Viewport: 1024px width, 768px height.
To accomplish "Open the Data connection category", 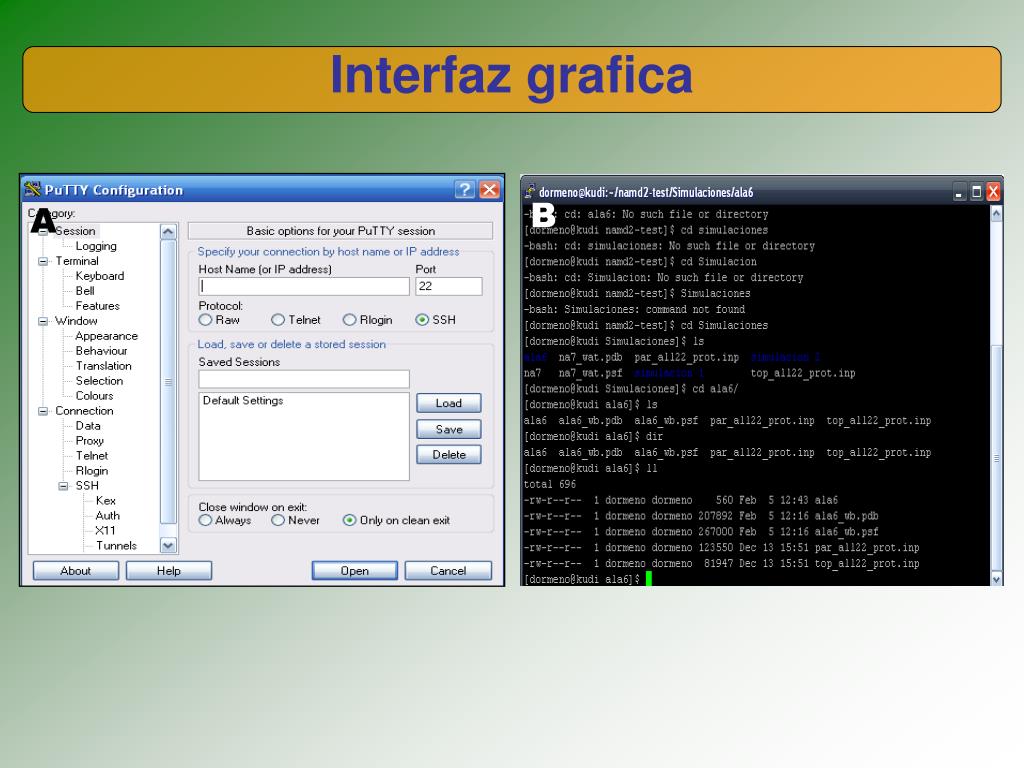I will pos(88,426).
